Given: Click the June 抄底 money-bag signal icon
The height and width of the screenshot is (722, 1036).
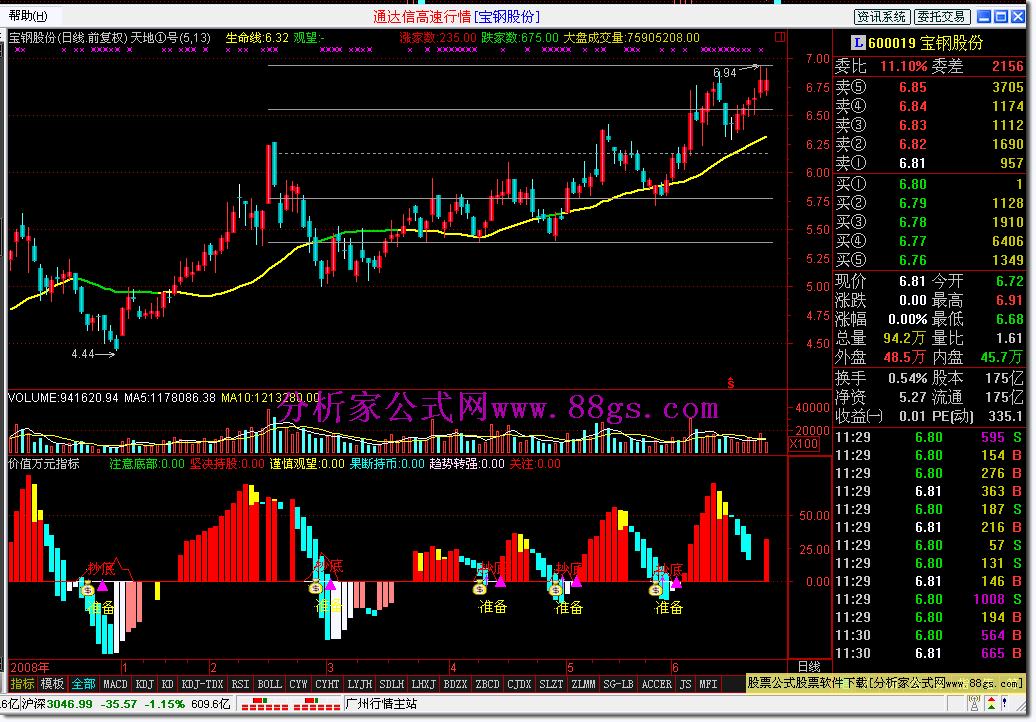Looking at the screenshot, I should [x=655, y=590].
